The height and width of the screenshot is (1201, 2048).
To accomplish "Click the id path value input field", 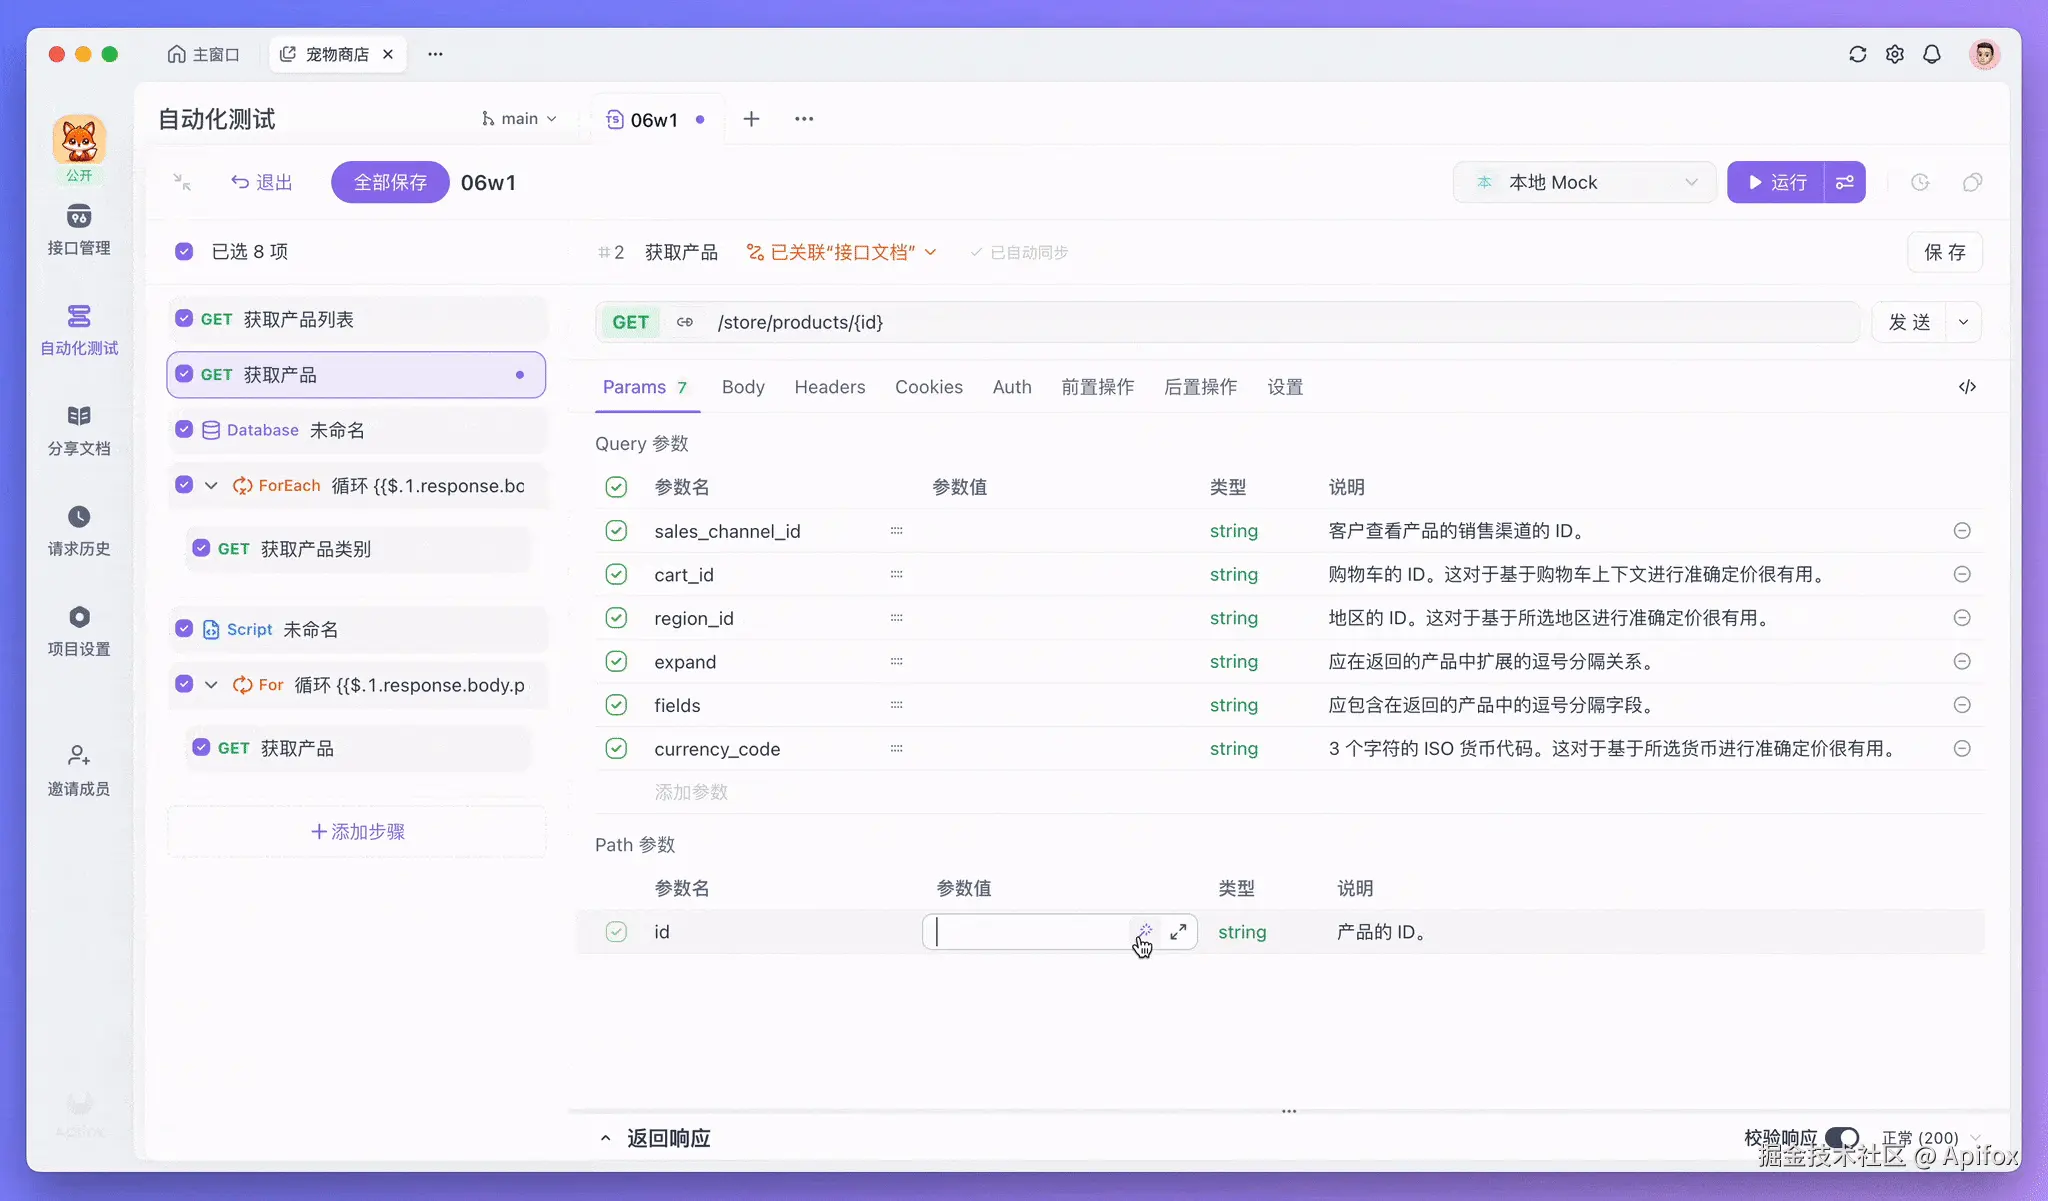I will tap(1028, 931).
